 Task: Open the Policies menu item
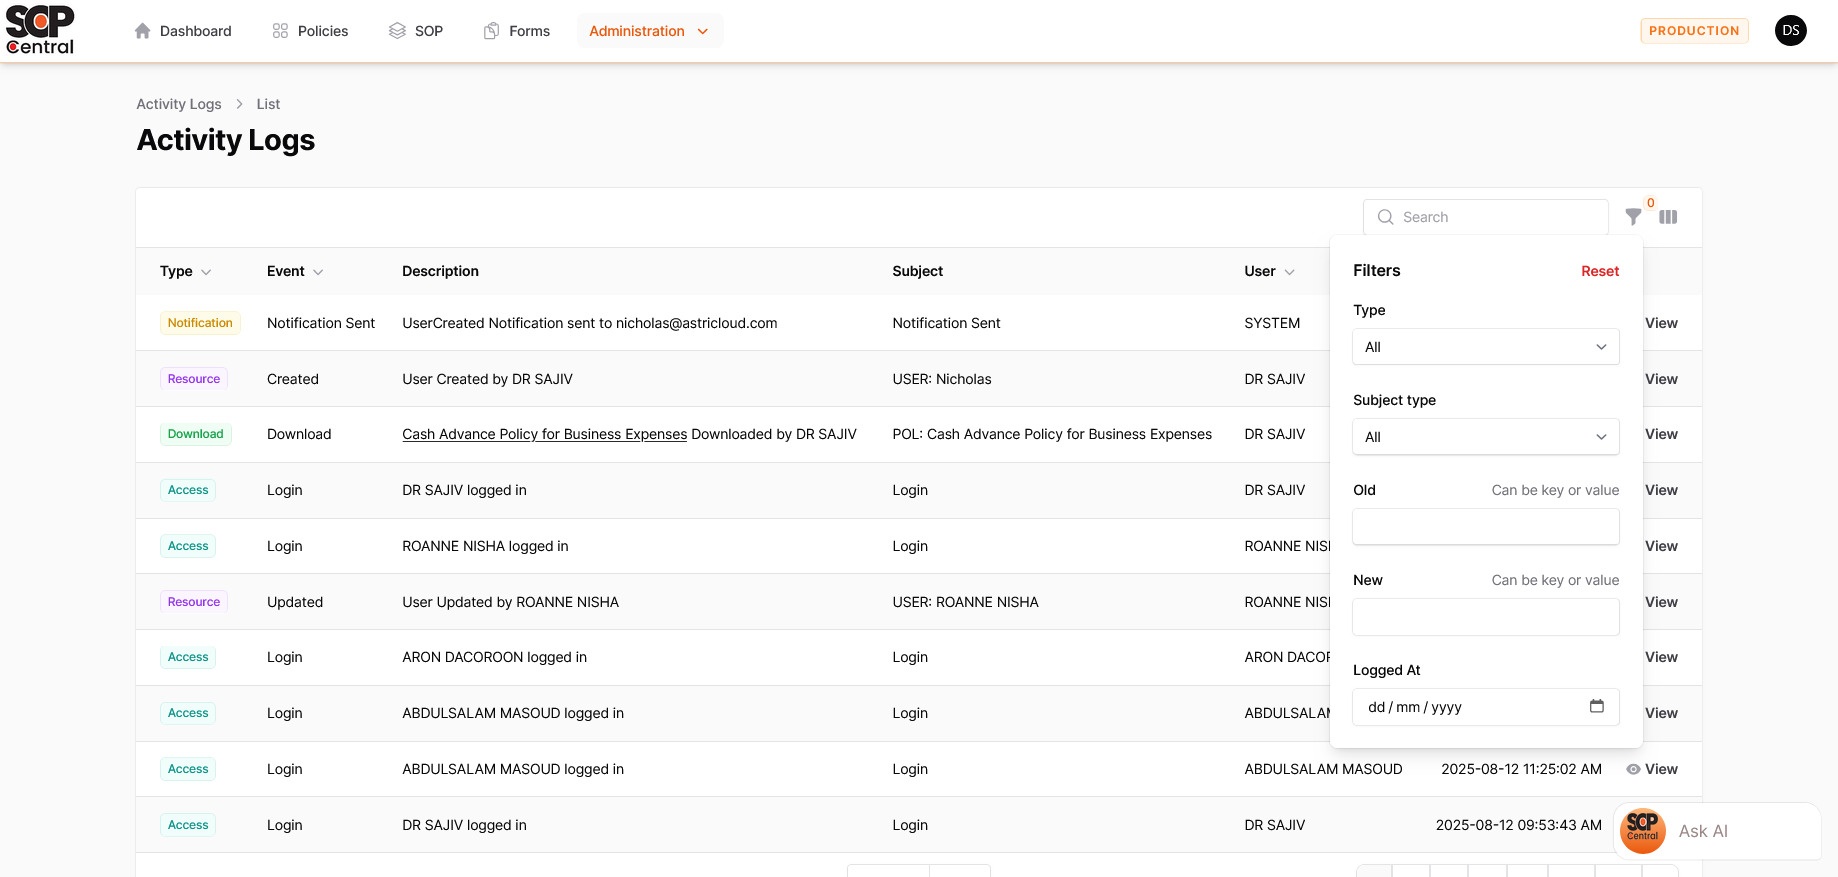pos(310,31)
